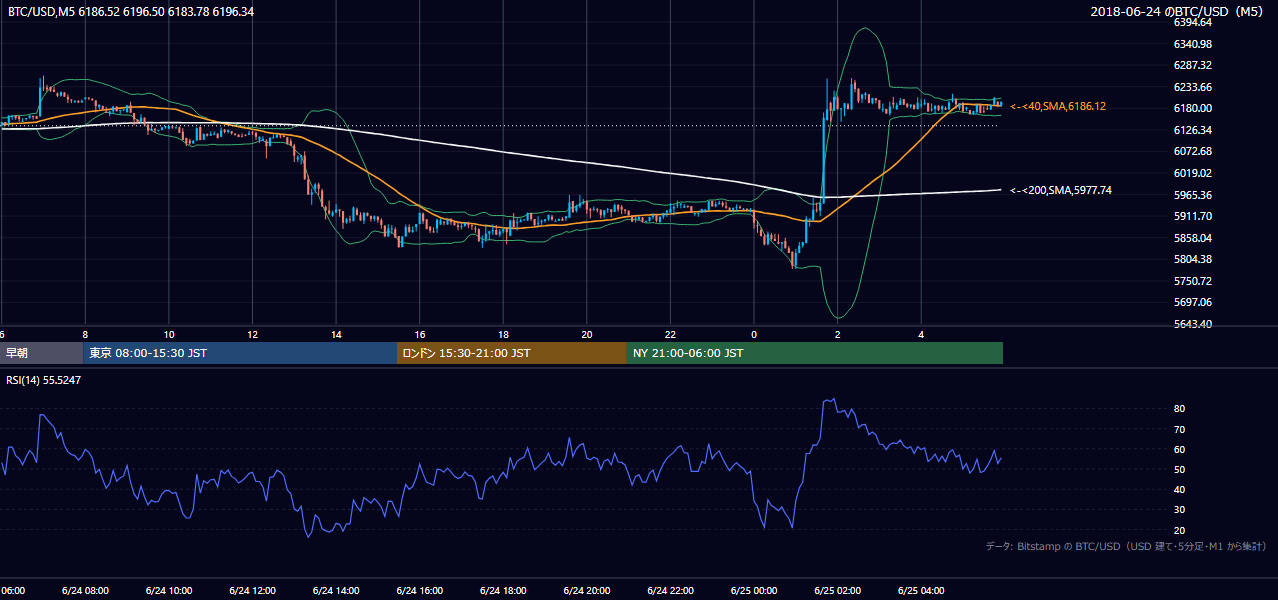Image resolution: width=1278 pixels, height=600 pixels.
Task: Click price axis value 6340.98
Action: [x=1193, y=44]
